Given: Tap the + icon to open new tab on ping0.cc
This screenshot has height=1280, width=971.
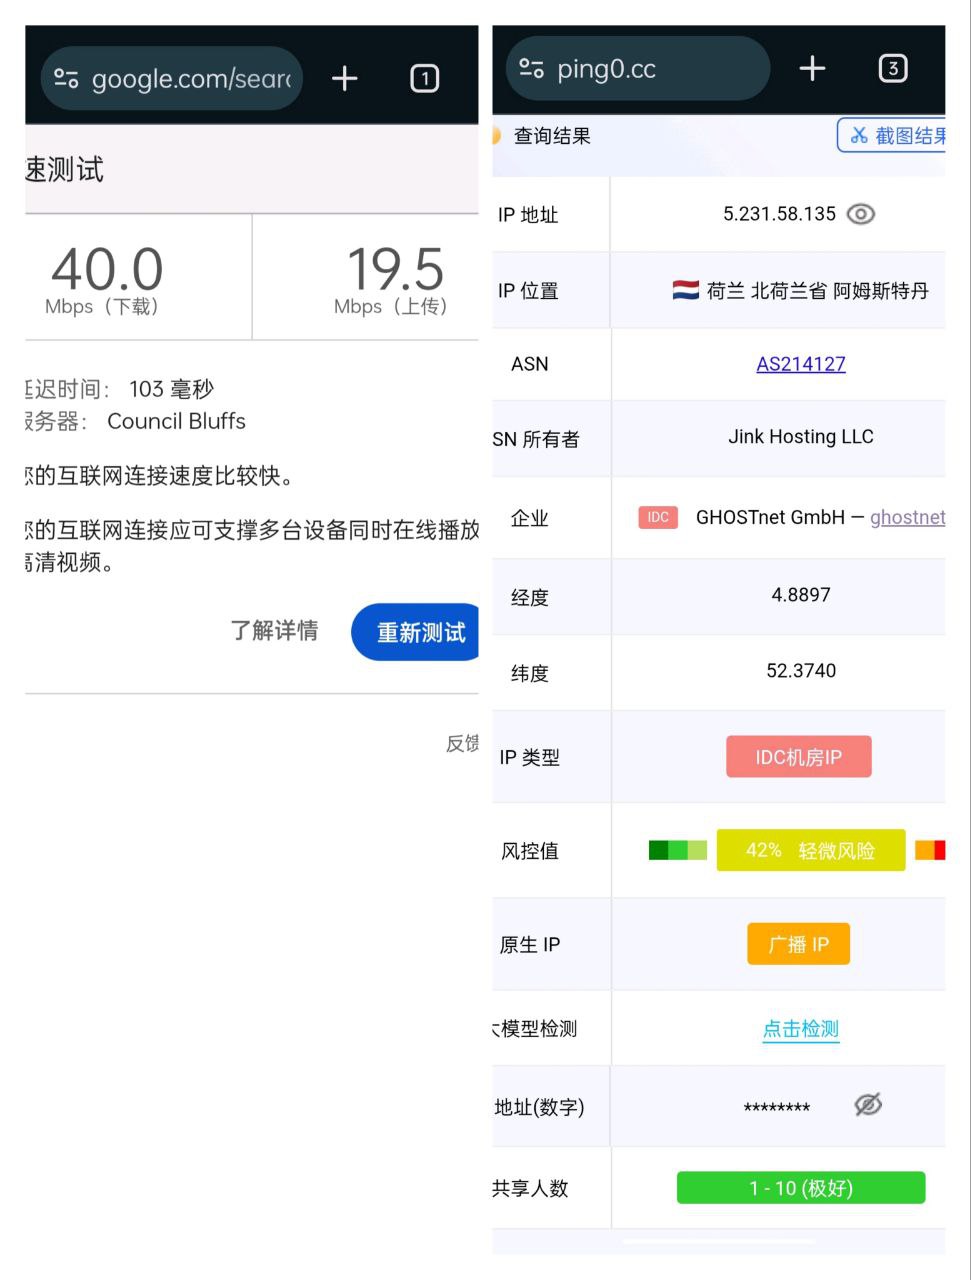Looking at the screenshot, I should pyautogui.click(x=812, y=68).
